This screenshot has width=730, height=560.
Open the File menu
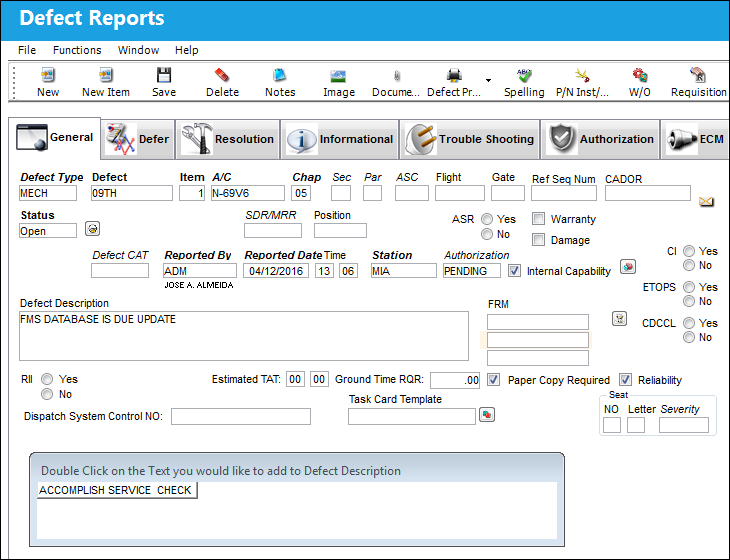27,50
